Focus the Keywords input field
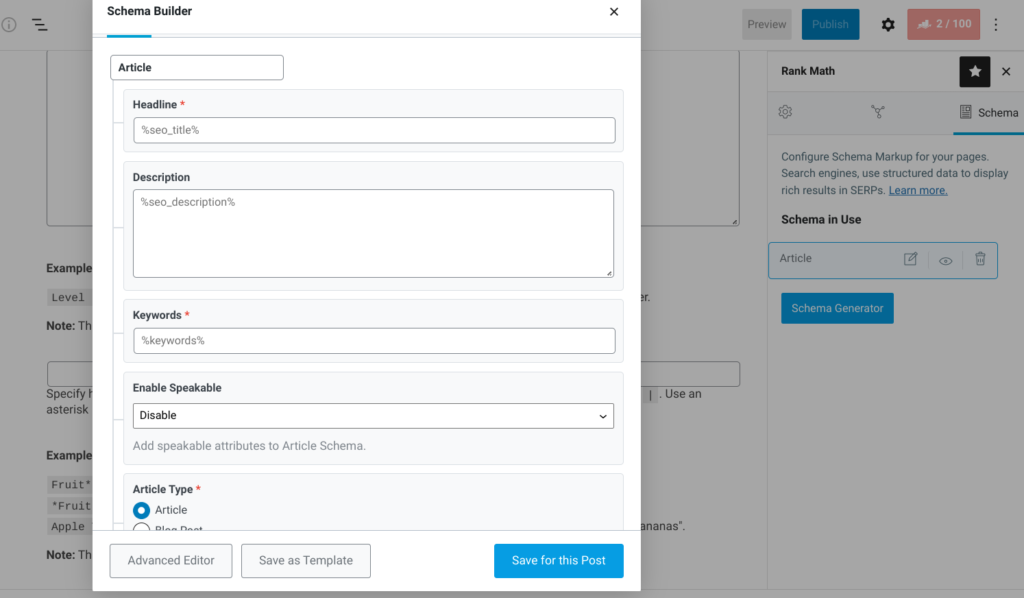The image size is (1024, 598). [374, 341]
